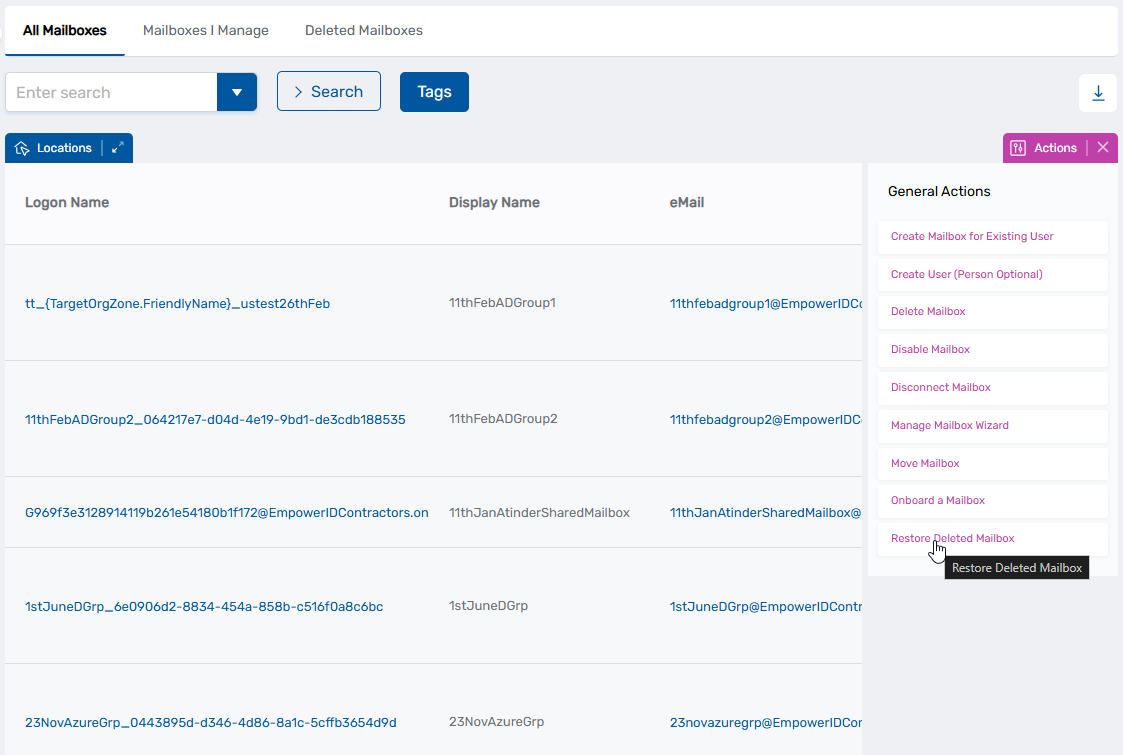Select Delete Mailbox action

(928, 311)
